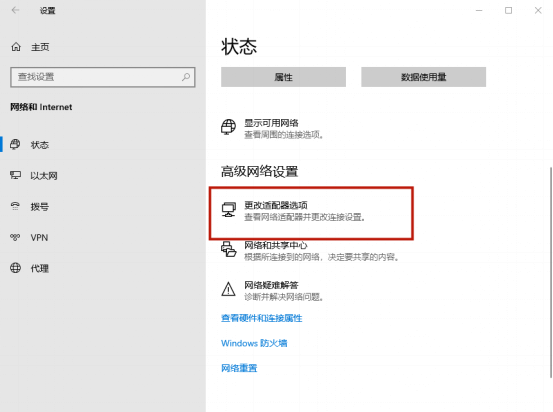Screen dimensions: 553x412
Task: Click the 显示可用网络 globe icon
Action: tap(228, 127)
